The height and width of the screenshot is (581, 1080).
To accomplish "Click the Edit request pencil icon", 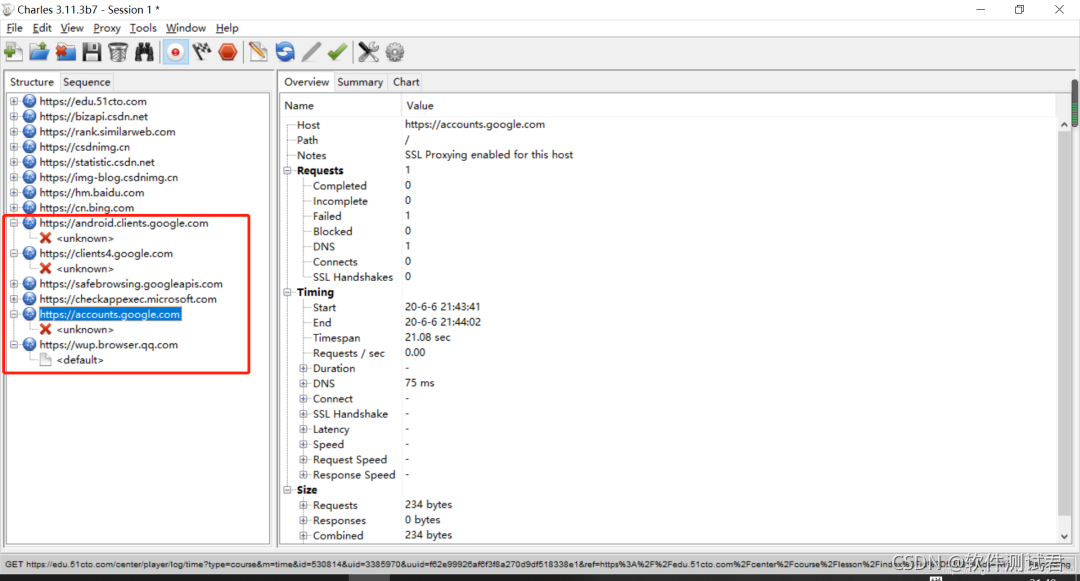I will 311,52.
